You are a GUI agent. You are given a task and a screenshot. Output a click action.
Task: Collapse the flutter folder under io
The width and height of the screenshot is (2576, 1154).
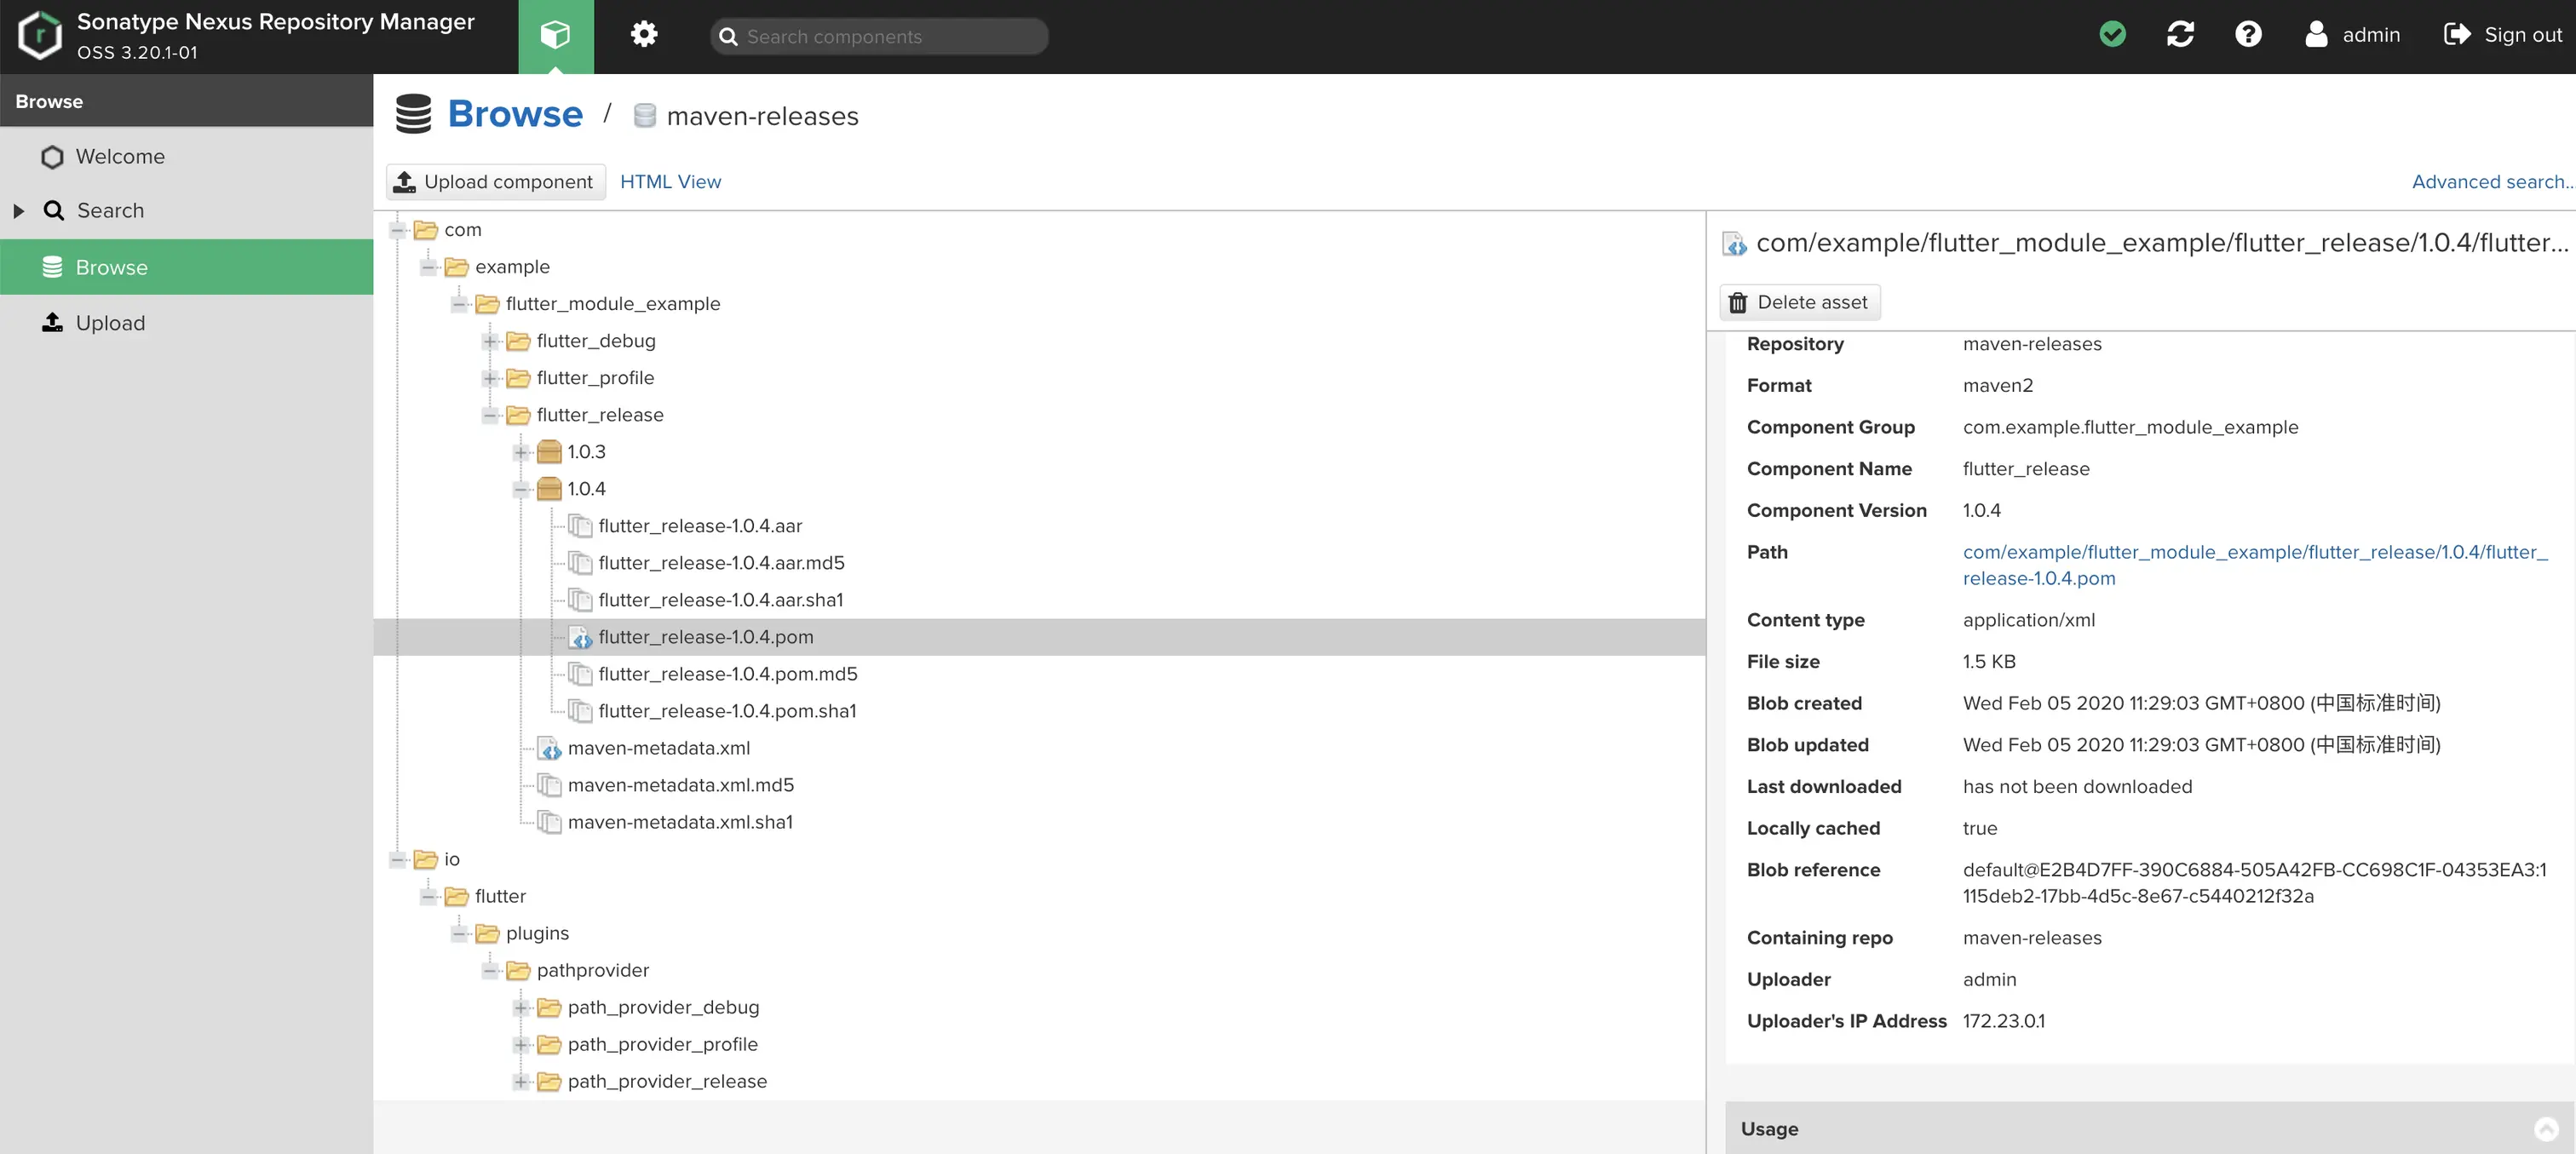429,896
